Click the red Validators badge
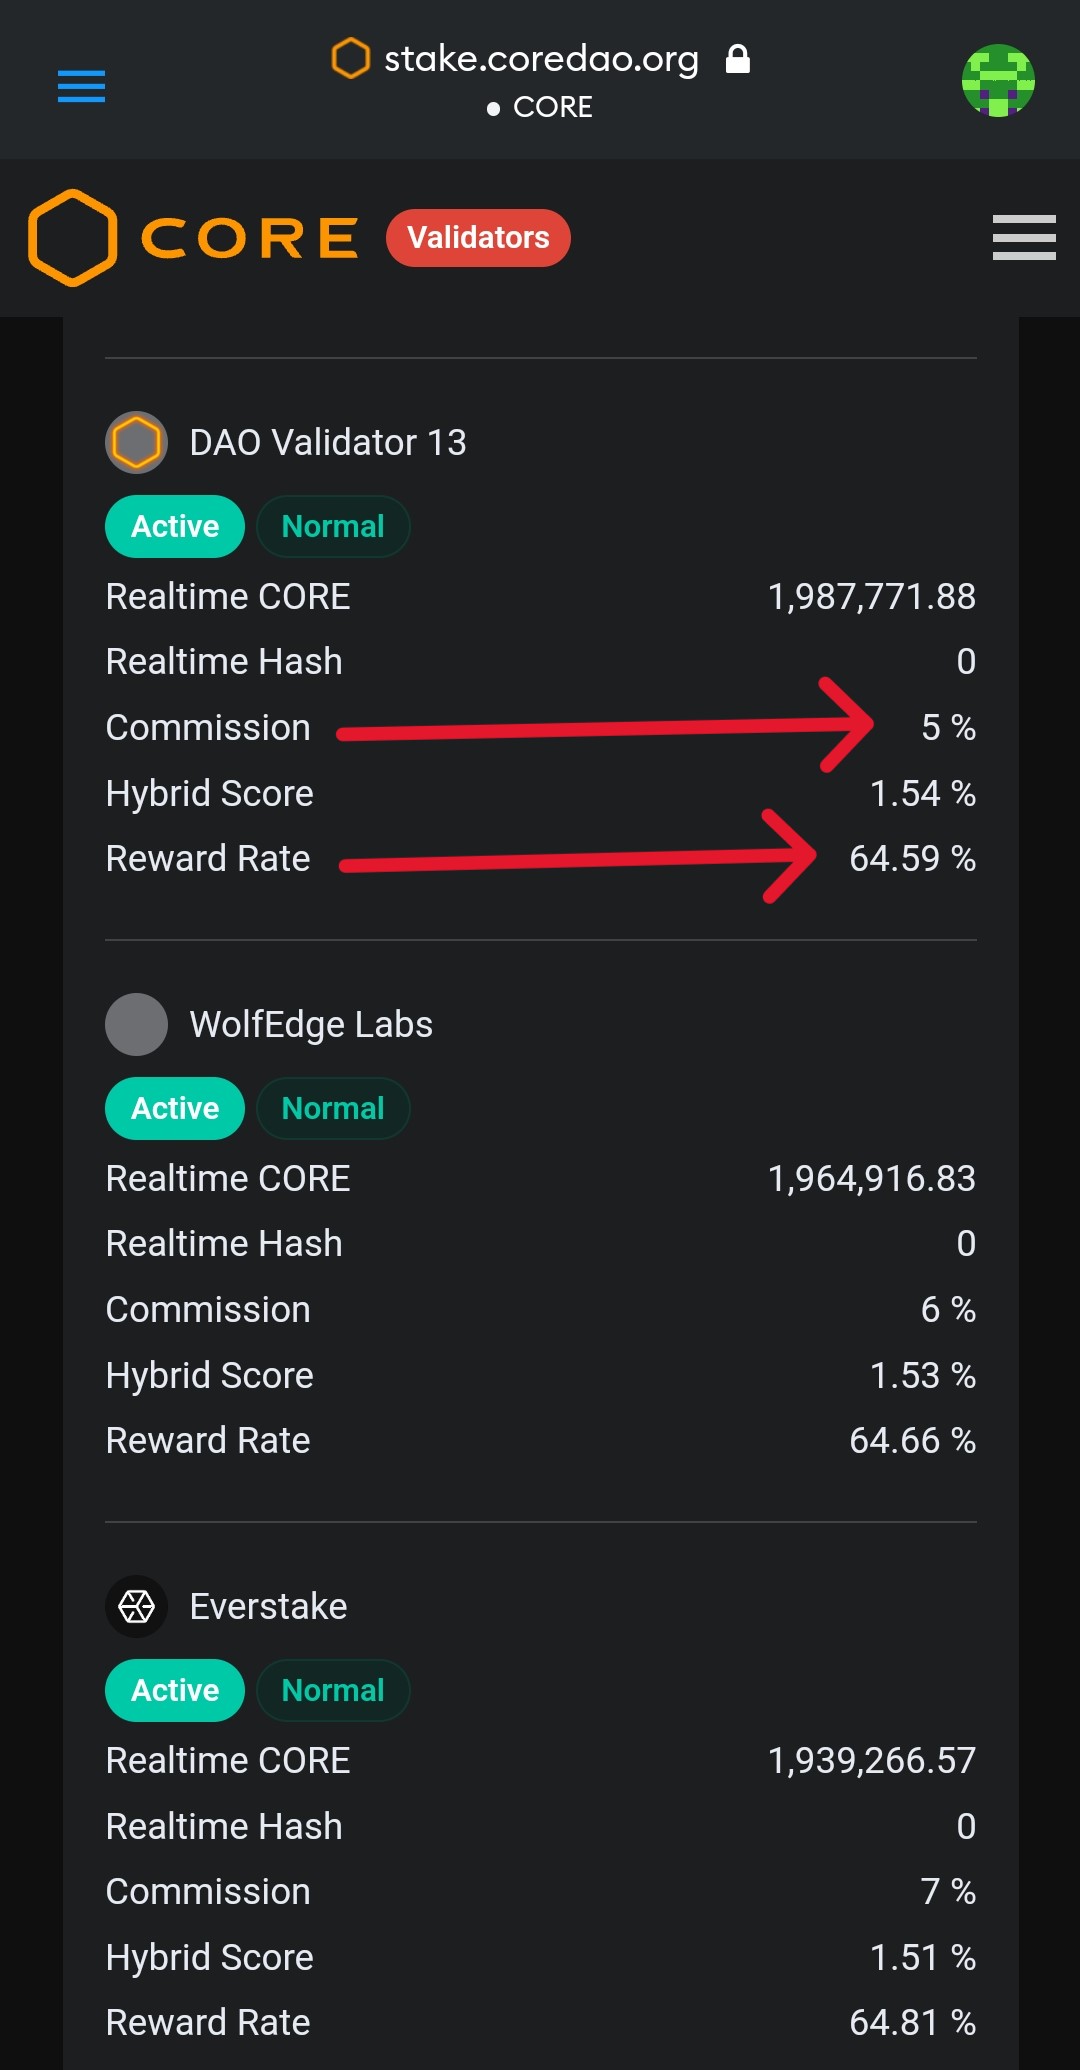1080x2070 pixels. [x=478, y=238]
